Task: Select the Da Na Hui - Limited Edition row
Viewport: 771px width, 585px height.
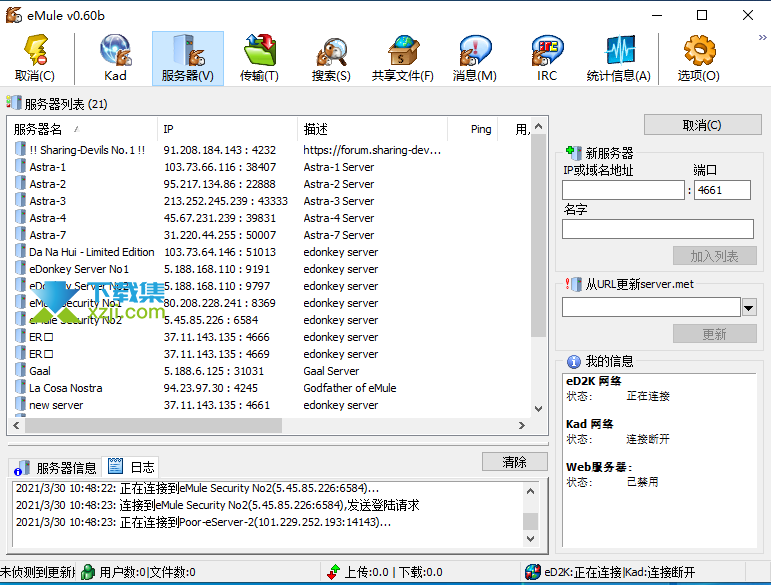Action: 269,252
